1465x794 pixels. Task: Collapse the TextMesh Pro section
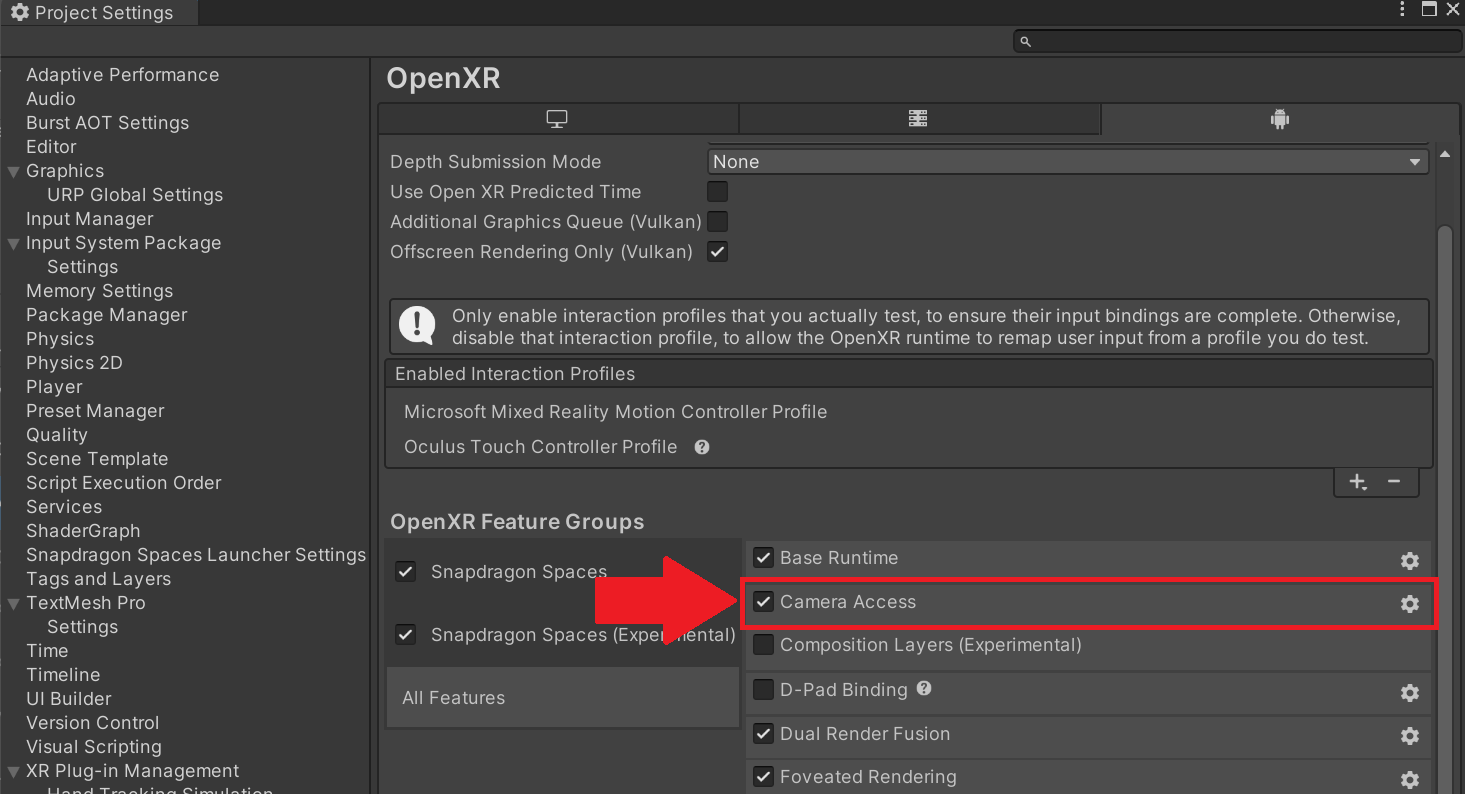click(13, 603)
